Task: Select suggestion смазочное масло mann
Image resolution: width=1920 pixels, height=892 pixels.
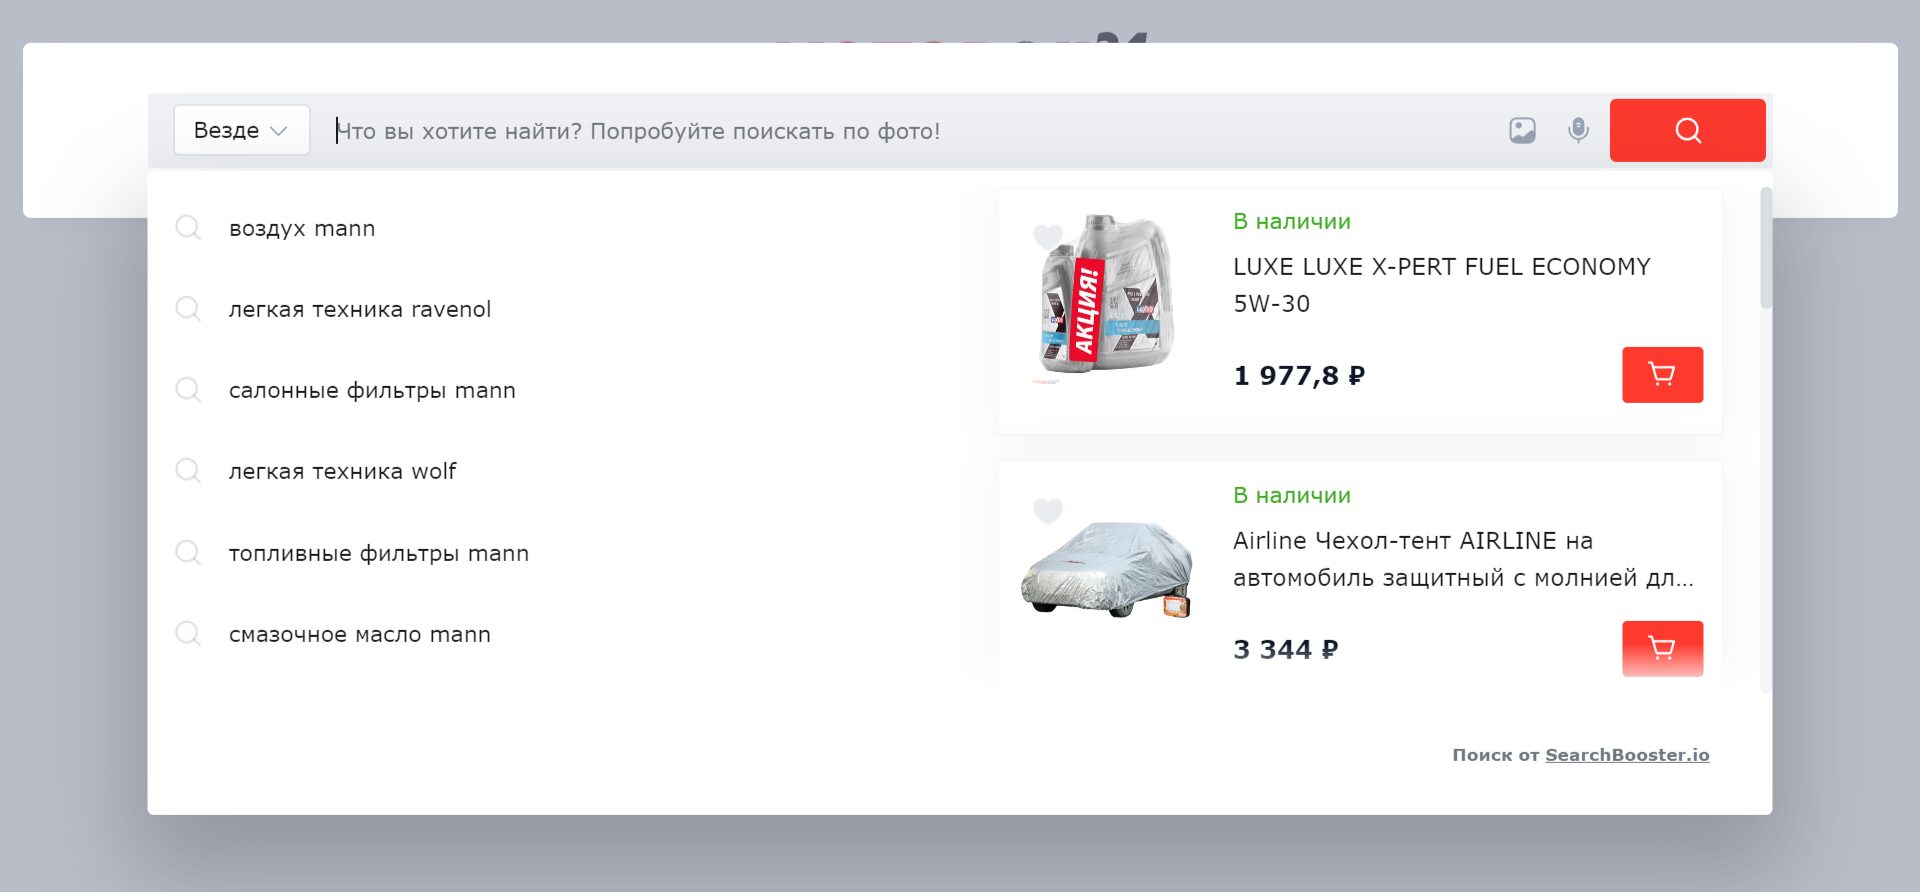Action: (x=360, y=634)
